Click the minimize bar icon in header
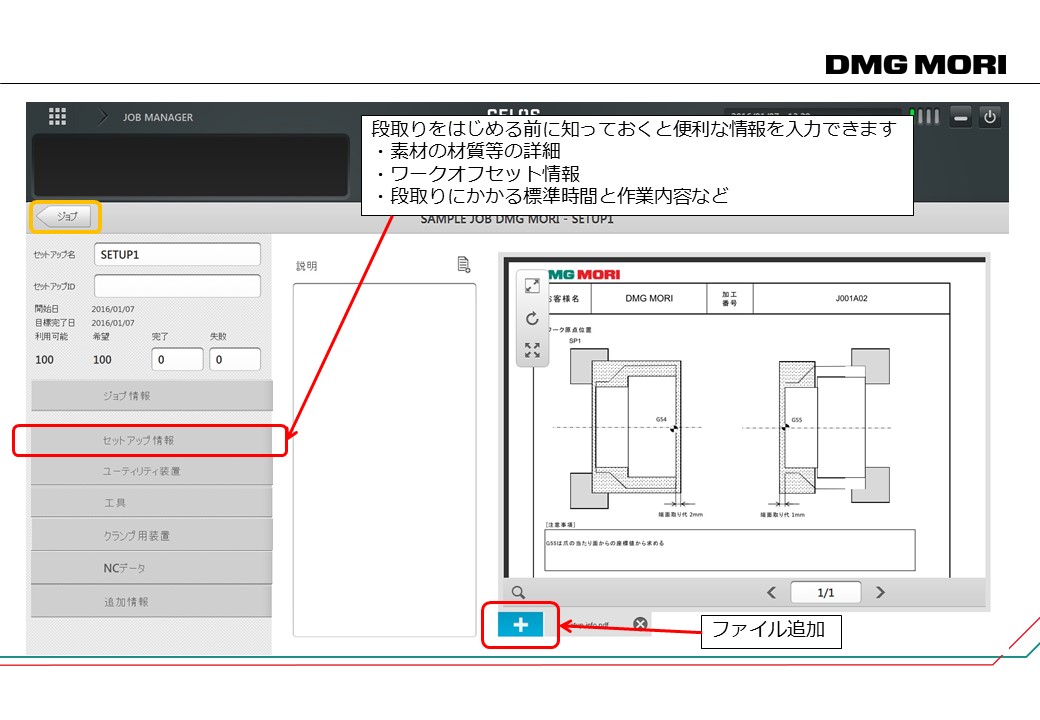Viewport: 1040px width, 720px height. click(x=960, y=118)
